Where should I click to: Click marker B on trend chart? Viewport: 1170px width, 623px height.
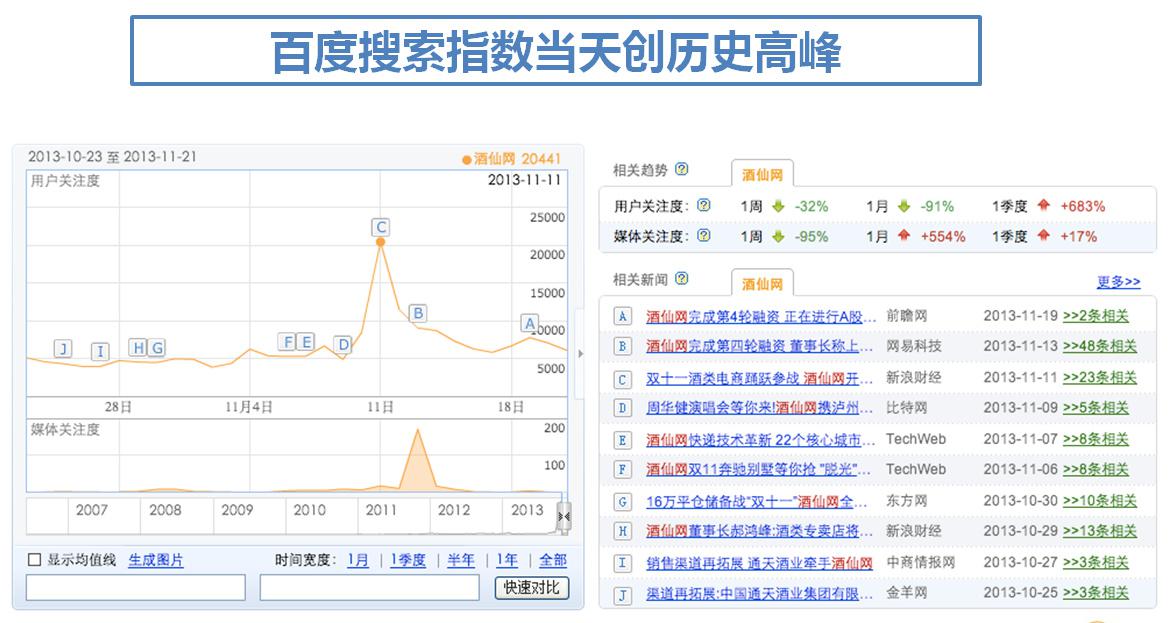[417, 312]
